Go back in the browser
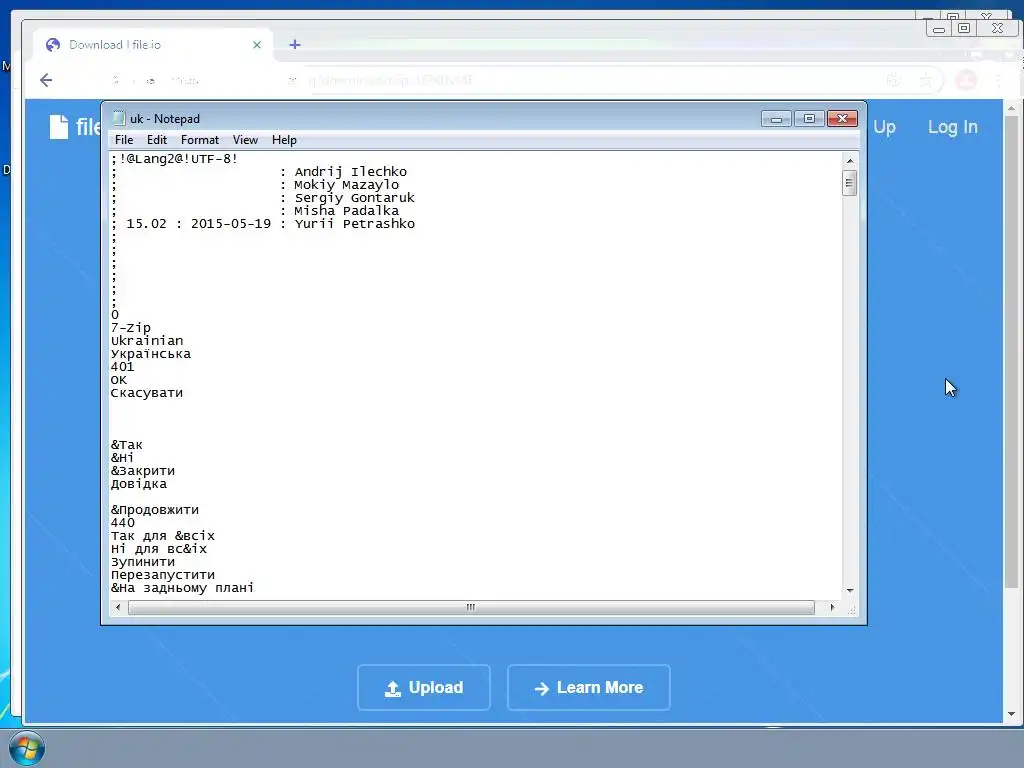The width and height of the screenshot is (1024, 768). coord(46,80)
